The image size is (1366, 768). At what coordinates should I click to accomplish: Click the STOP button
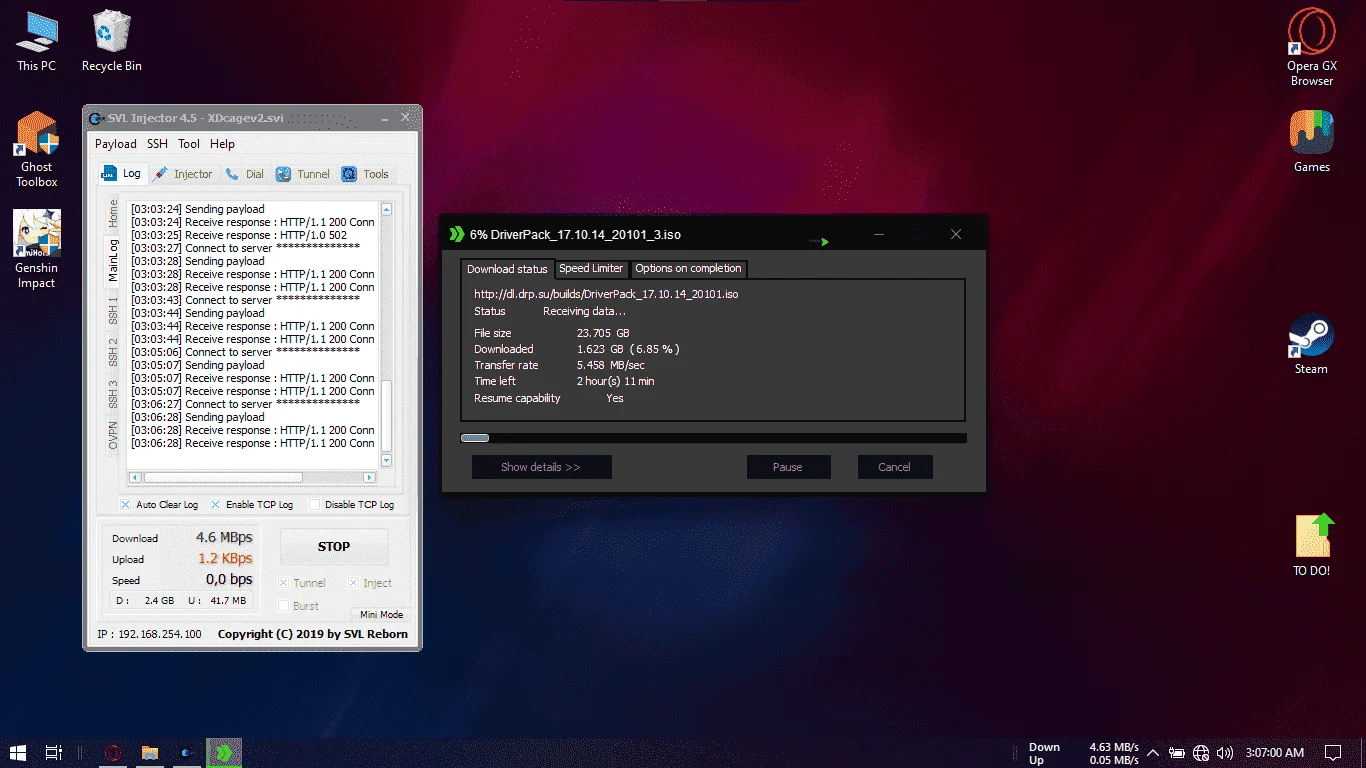pyautogui.click(x=334, y=547)
